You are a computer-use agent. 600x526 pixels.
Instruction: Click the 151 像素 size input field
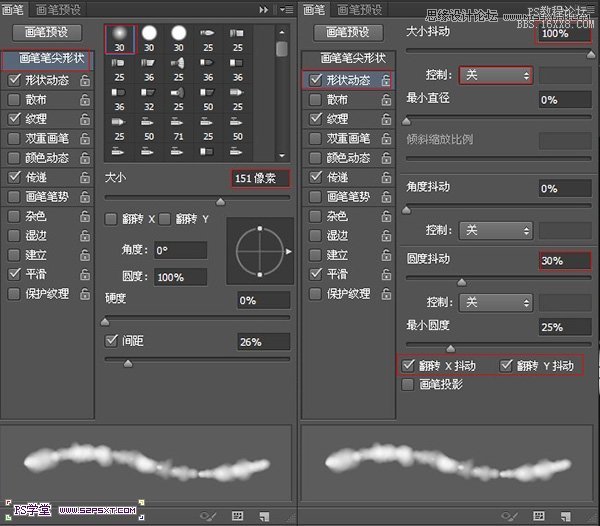260,178
